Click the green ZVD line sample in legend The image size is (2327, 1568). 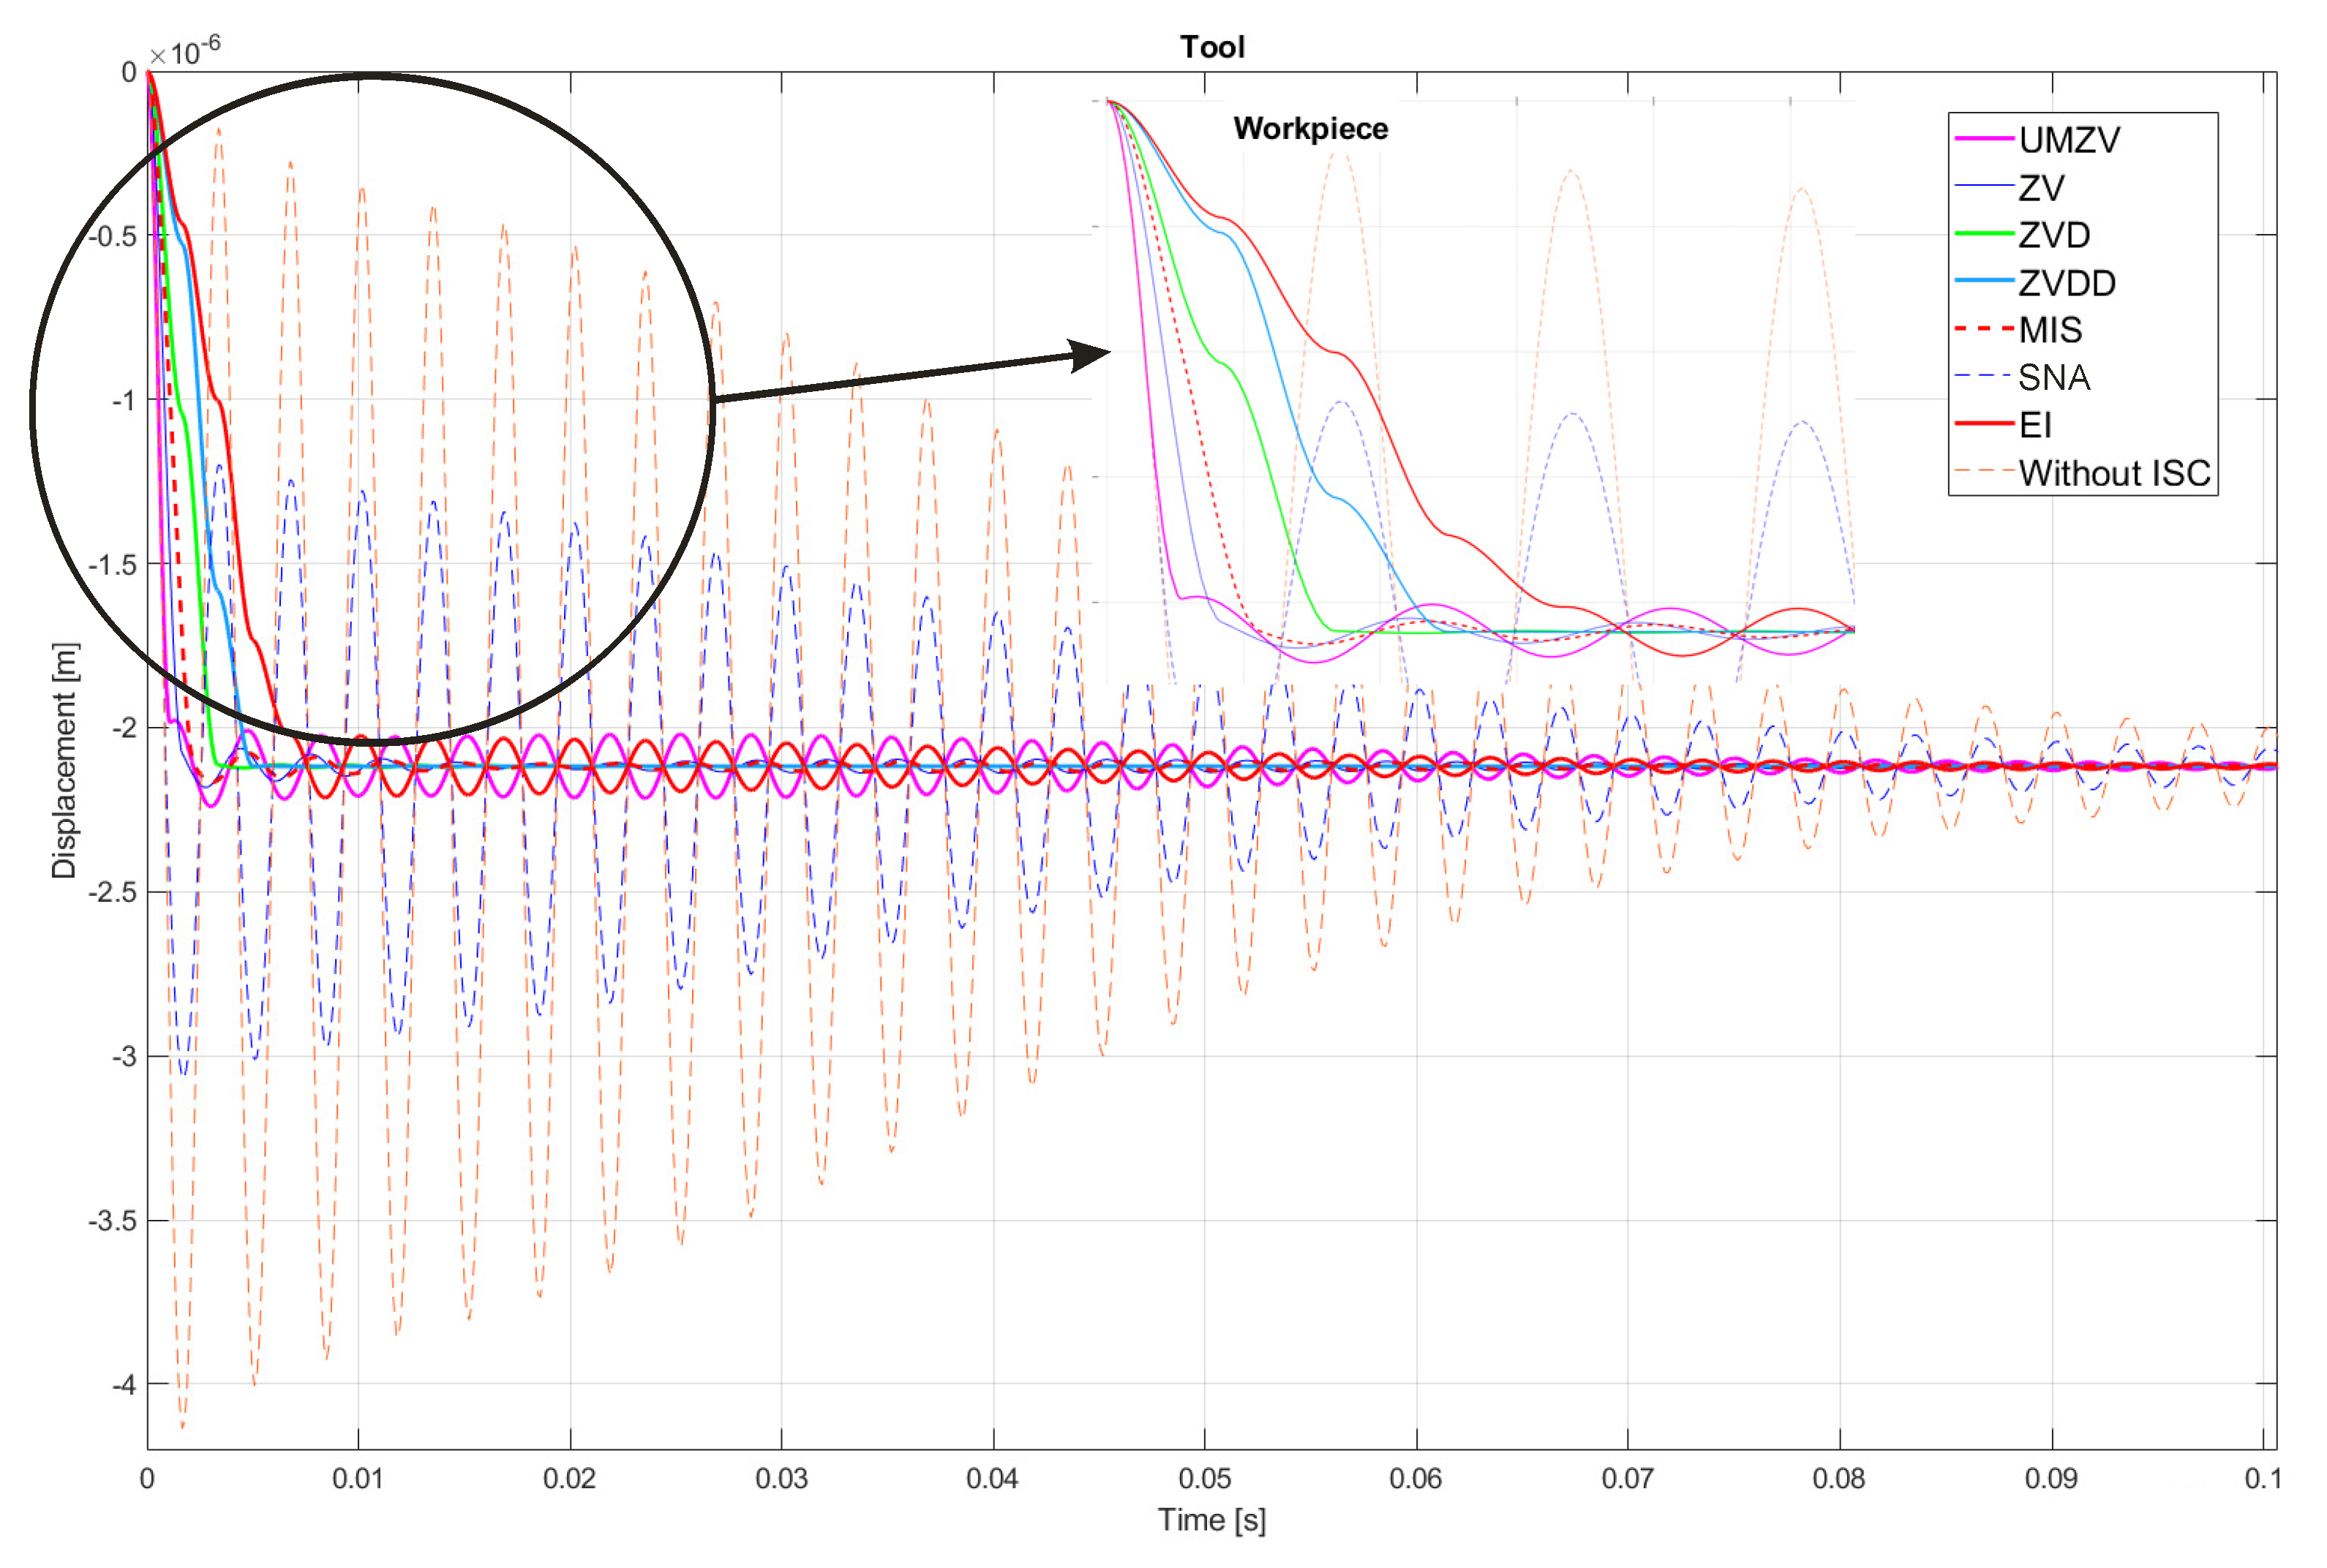1984,234
